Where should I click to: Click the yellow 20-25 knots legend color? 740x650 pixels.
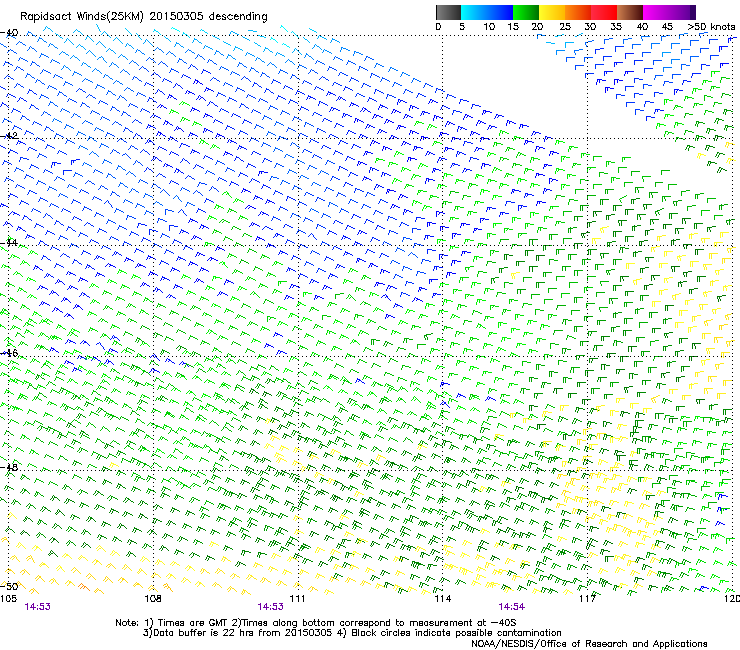coord(552,12)
